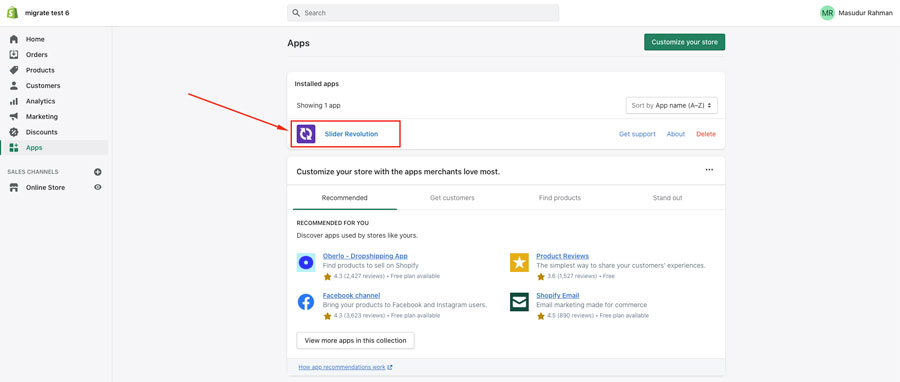Open Discounts in the sidebar
Viewport: 900px width, 382px height.
click(x=41, y=132)
